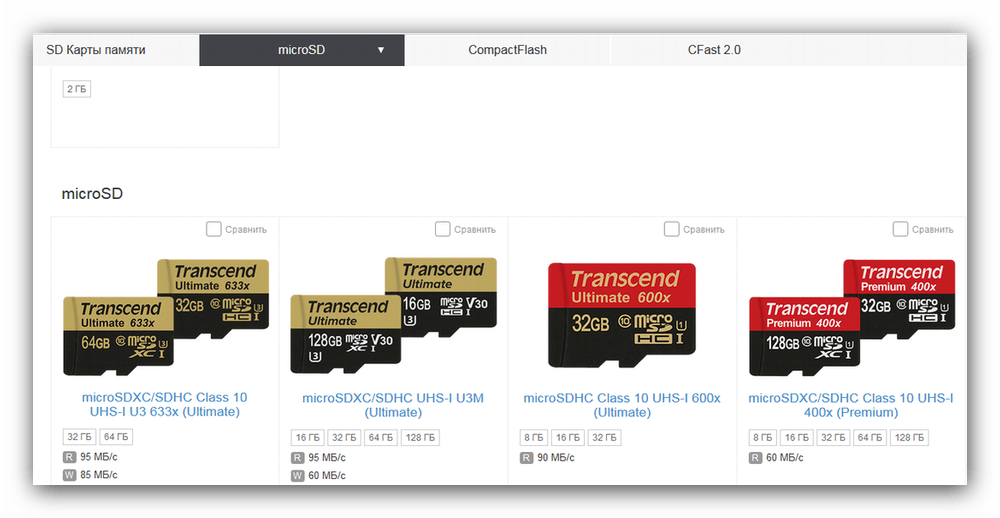Click the W write-speed icon beside 85 МБ/с

69,475
